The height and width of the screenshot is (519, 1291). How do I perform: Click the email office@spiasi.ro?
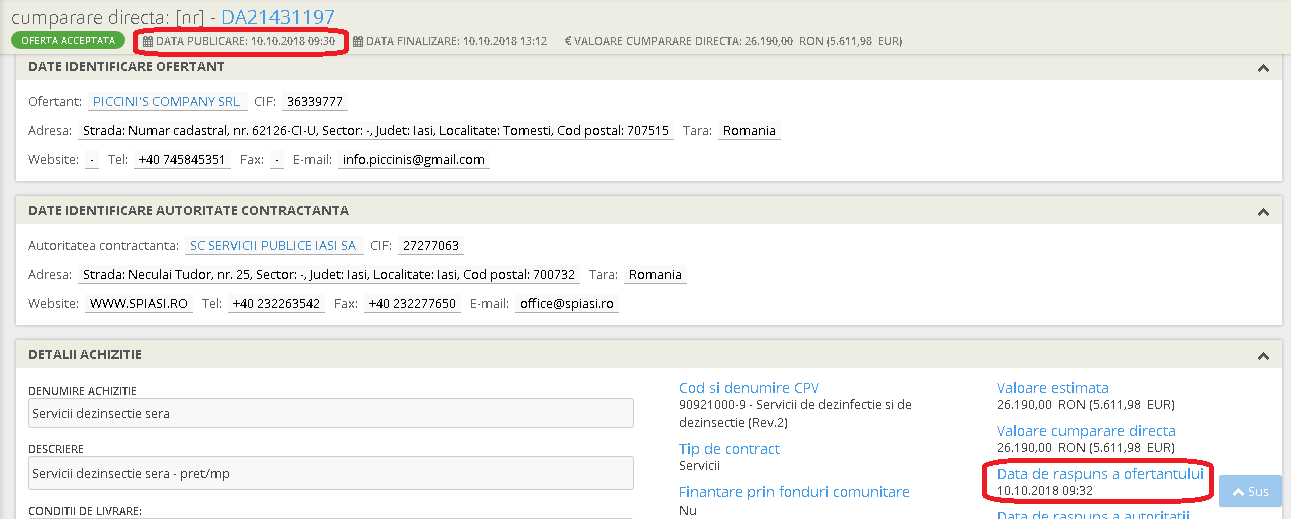click(x=567, y=304)
